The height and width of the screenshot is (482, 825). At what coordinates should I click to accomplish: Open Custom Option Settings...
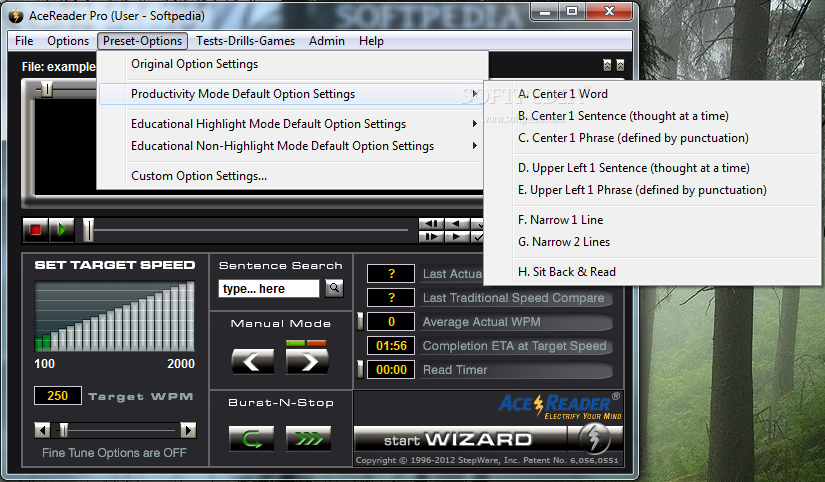290,176
